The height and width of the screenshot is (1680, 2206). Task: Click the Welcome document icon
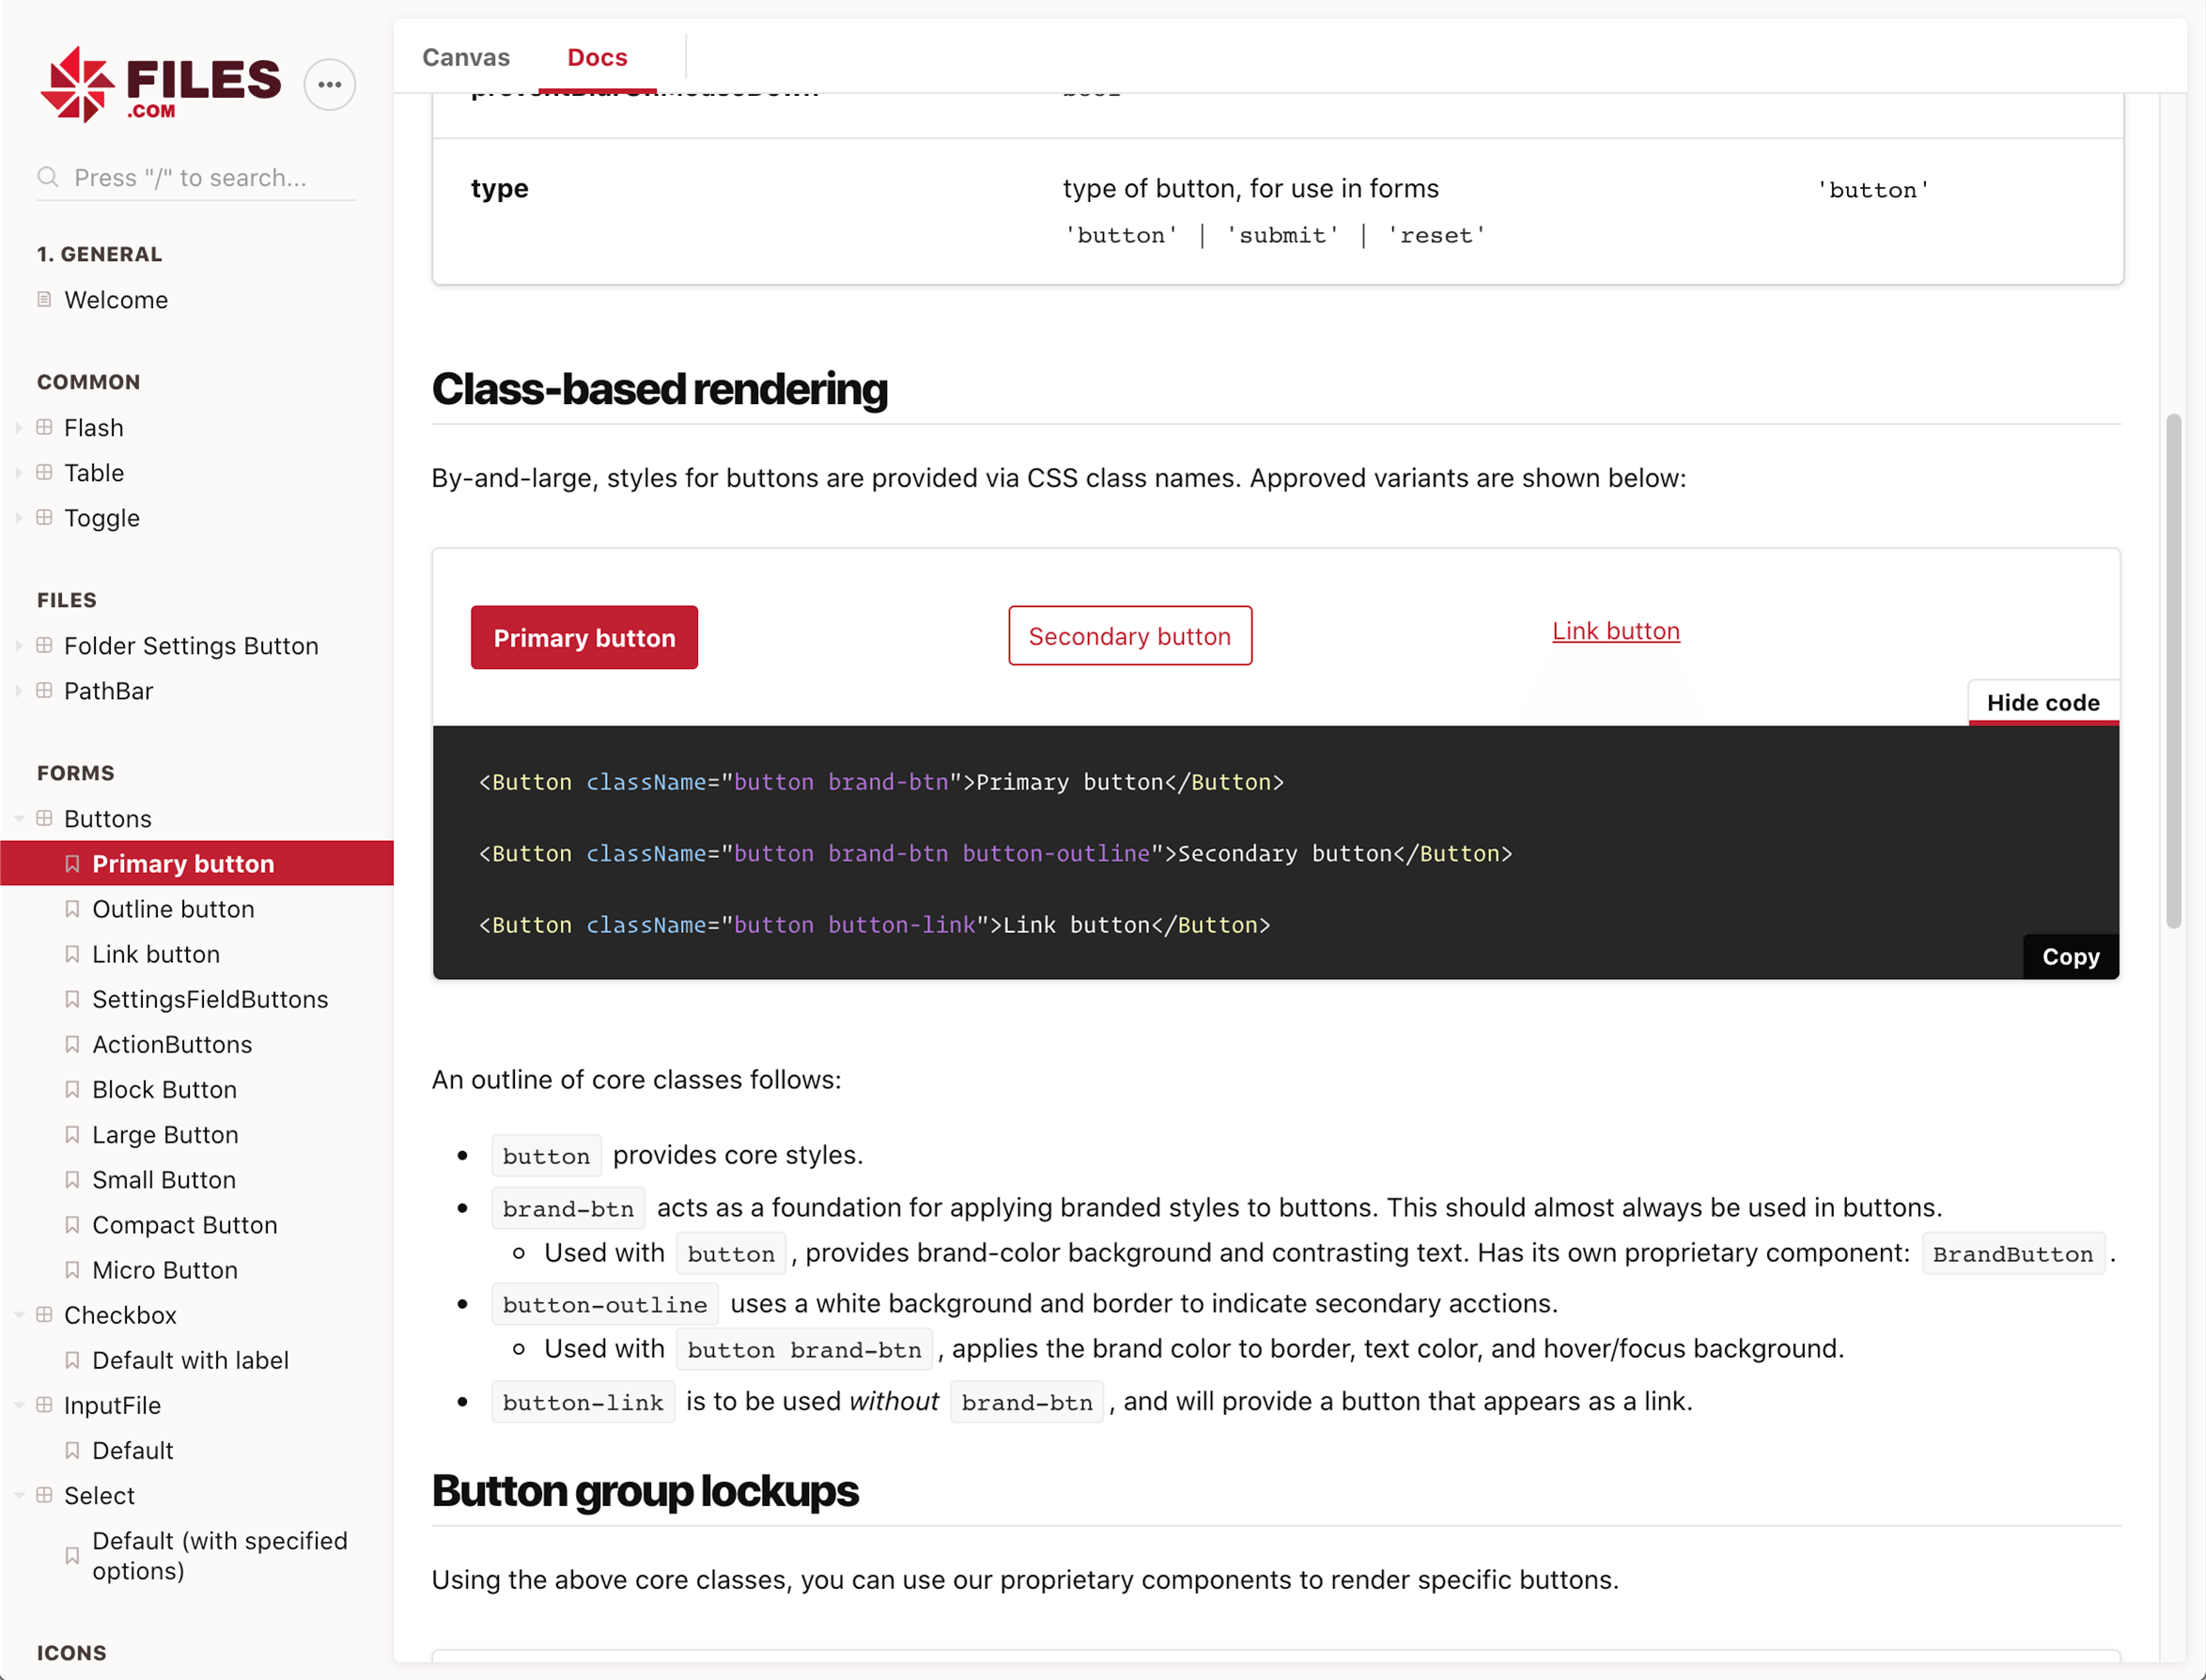[44, 299]
